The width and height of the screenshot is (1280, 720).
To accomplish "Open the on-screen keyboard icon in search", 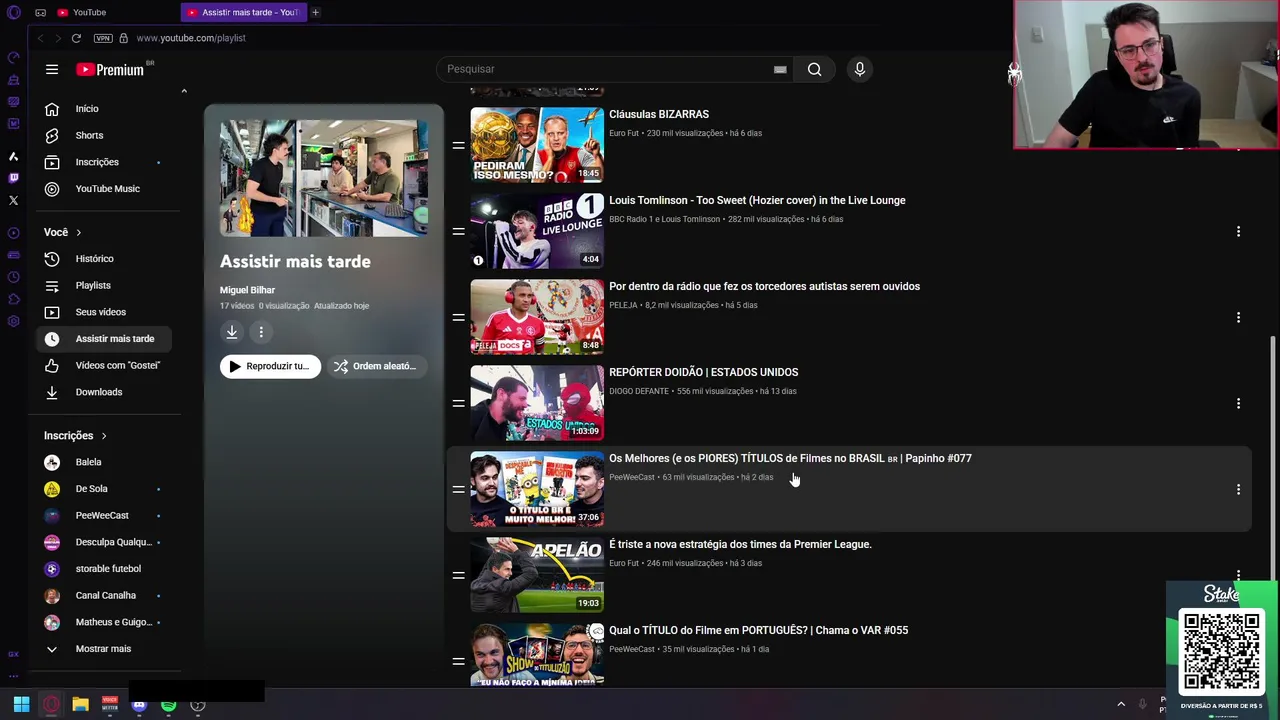I will click(780, 70).
